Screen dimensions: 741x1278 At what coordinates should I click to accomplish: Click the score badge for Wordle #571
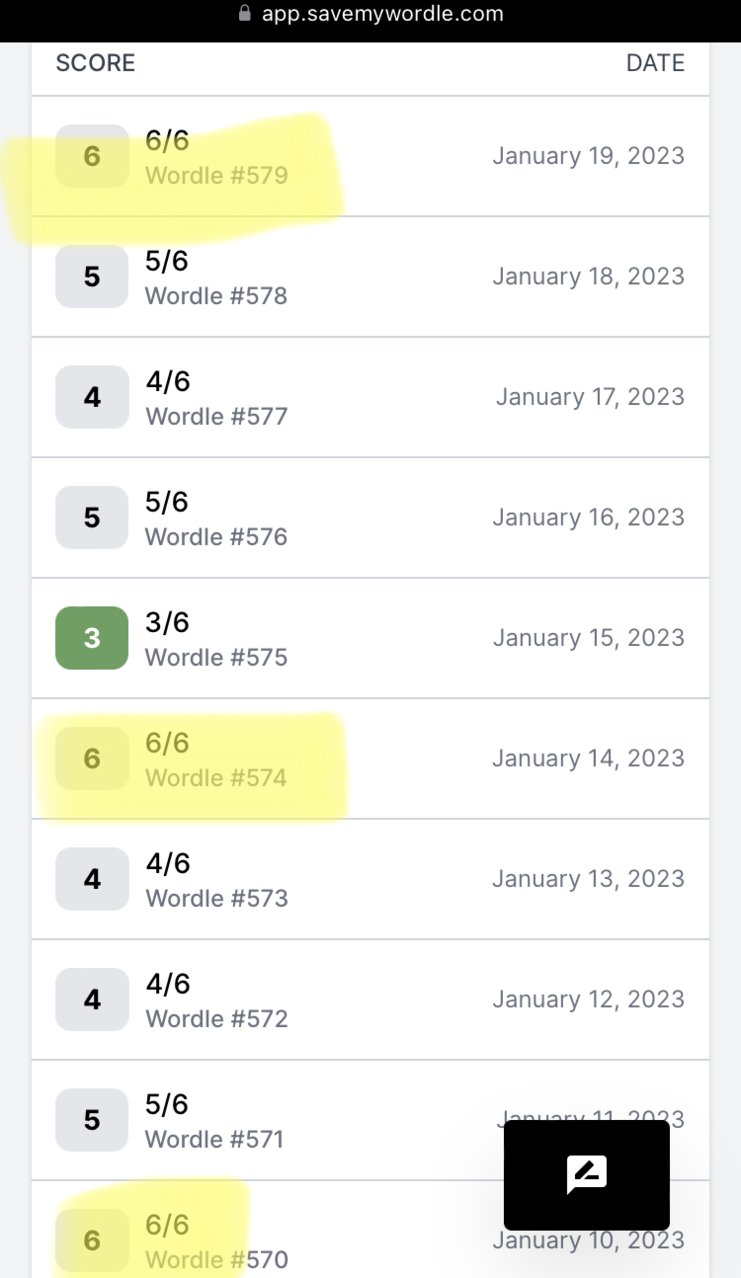[x=92, y=1120]
